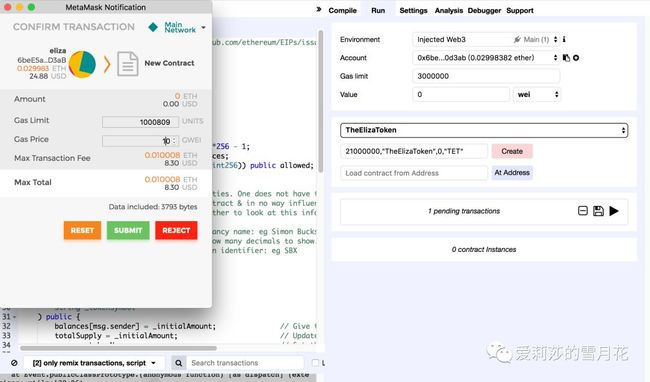Switch to the Run tab

pos(378,10)
